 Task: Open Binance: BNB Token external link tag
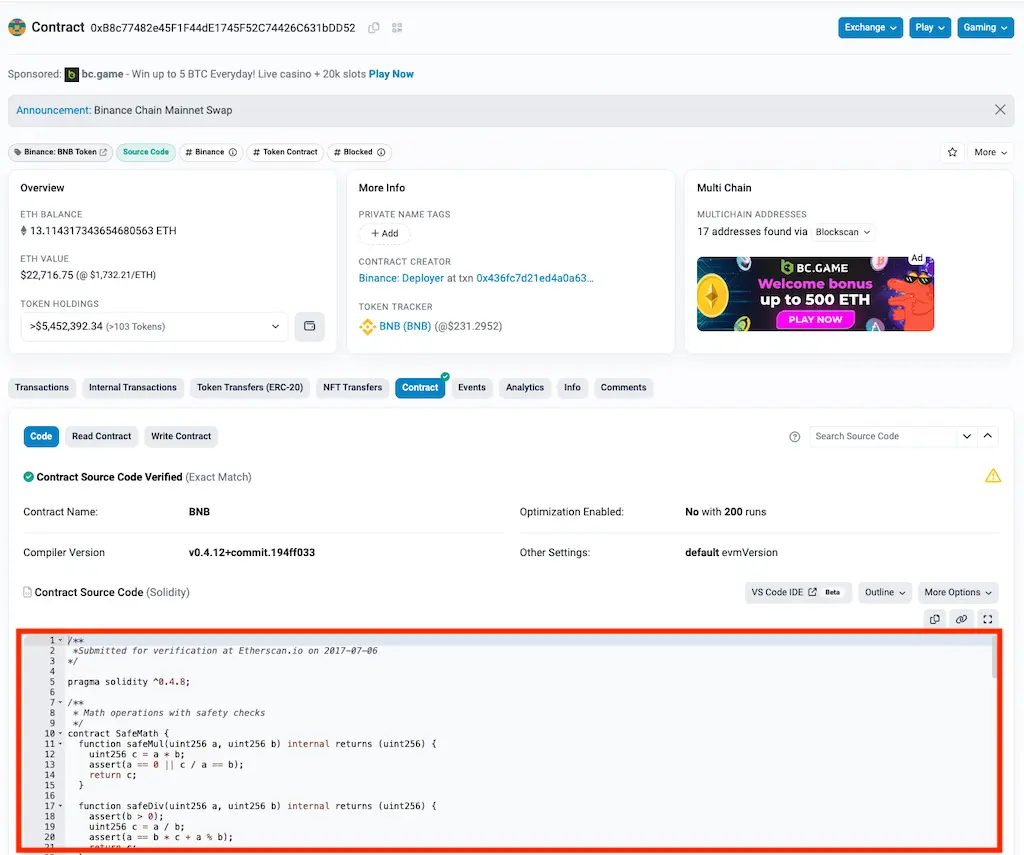tap(60, 152)
